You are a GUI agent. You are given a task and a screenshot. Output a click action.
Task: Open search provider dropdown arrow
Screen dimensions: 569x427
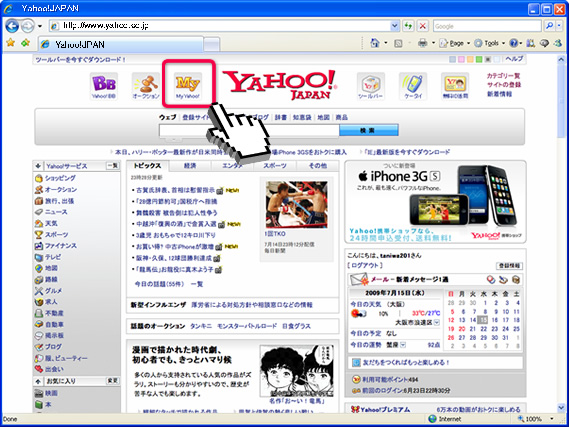559,26
